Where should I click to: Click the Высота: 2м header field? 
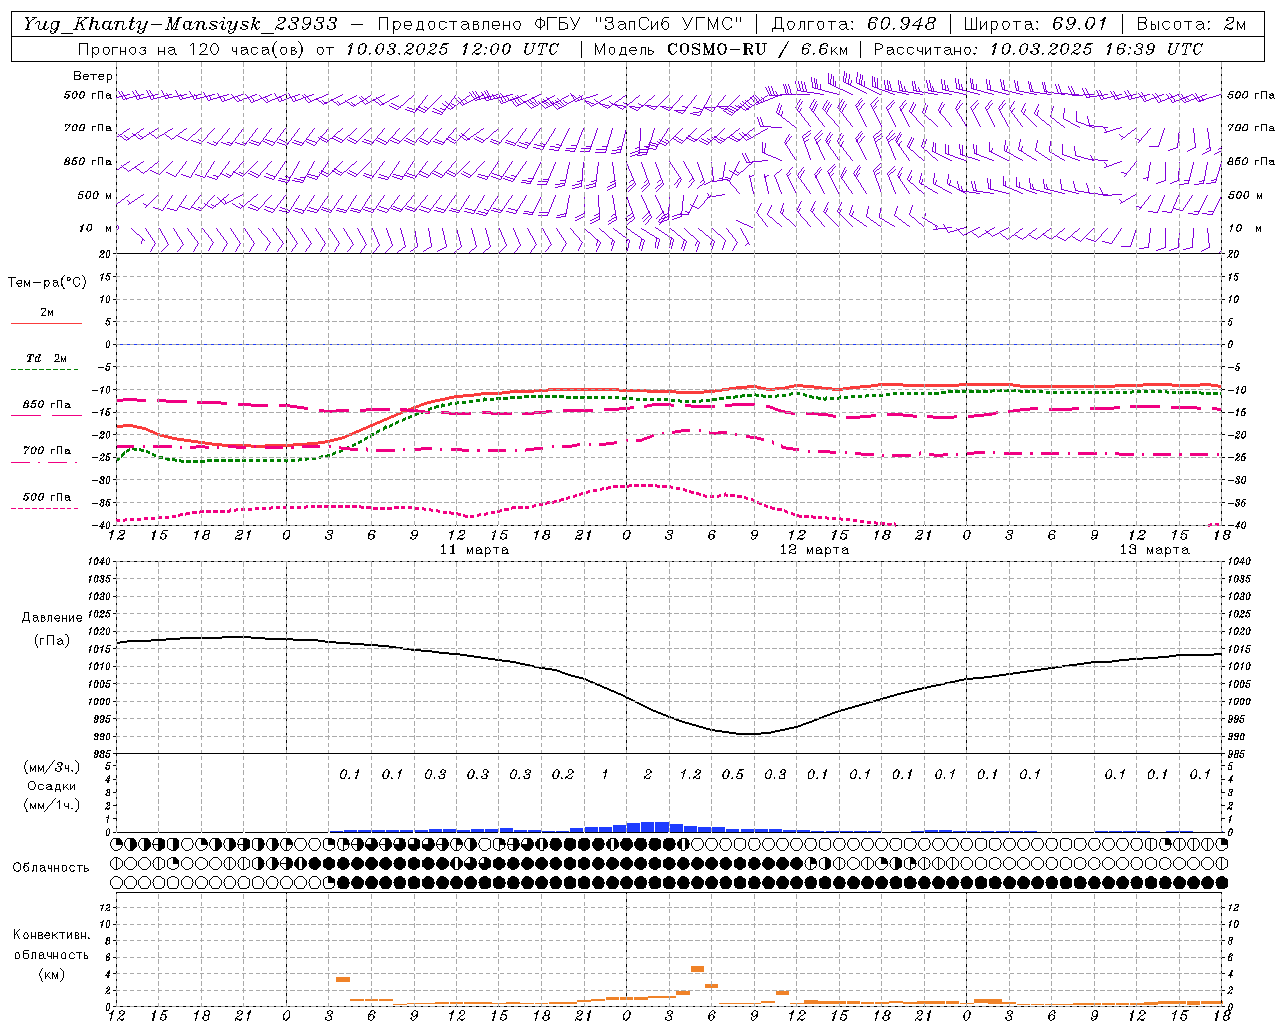[1191, 24]
